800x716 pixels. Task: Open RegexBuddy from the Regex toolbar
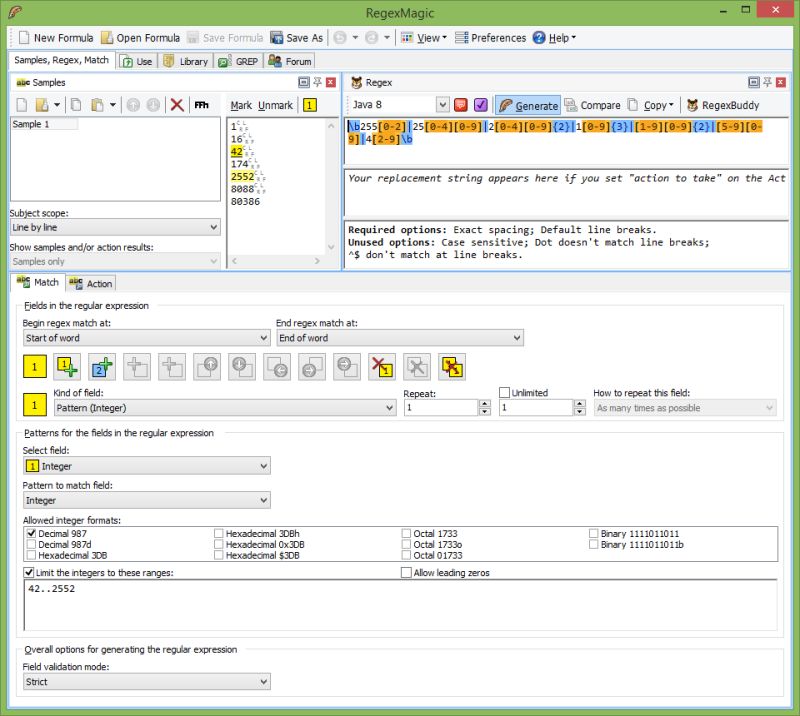point(729,104)
